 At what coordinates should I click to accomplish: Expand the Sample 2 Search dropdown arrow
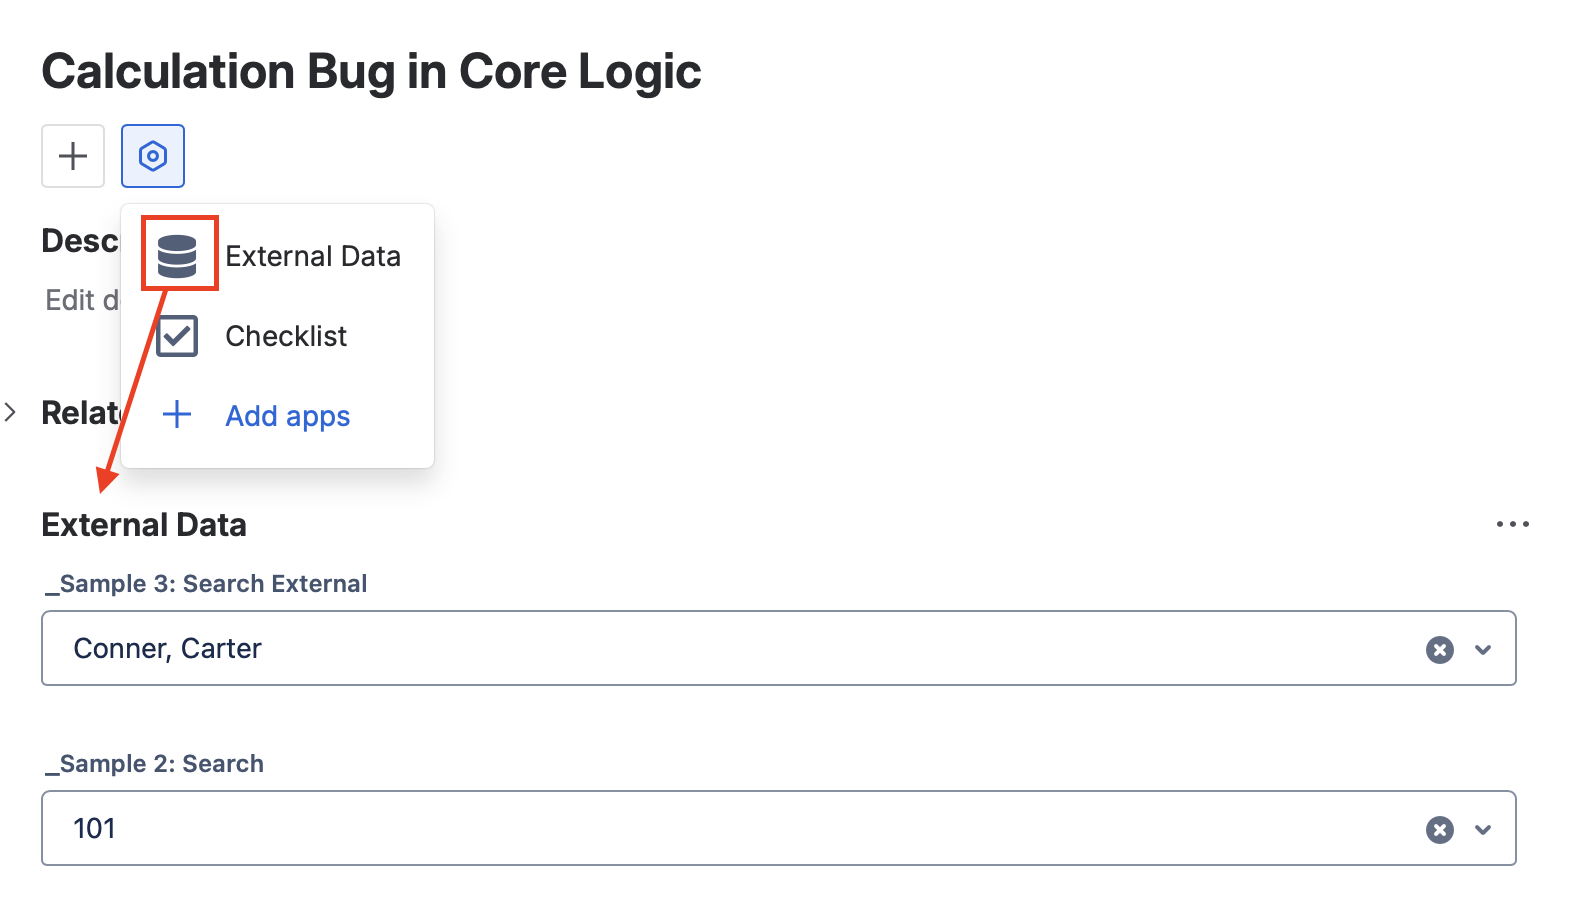pos(1483,830)
